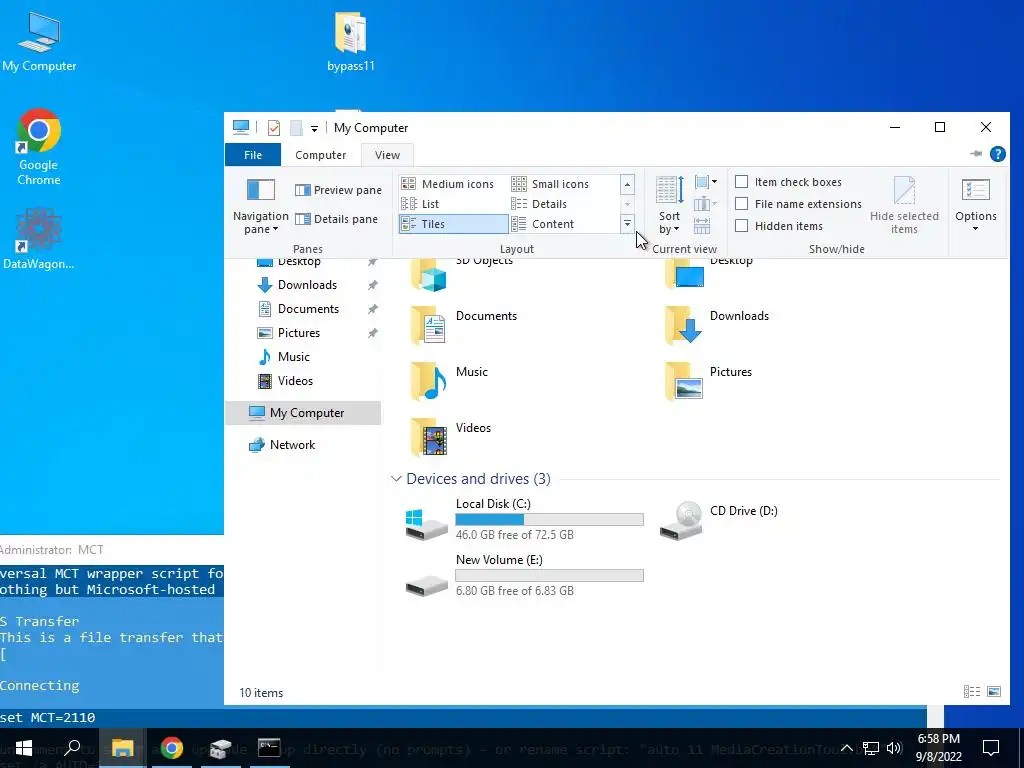
Task: Click Size all columns to fit icon
Action: click(x=702, y=226)
